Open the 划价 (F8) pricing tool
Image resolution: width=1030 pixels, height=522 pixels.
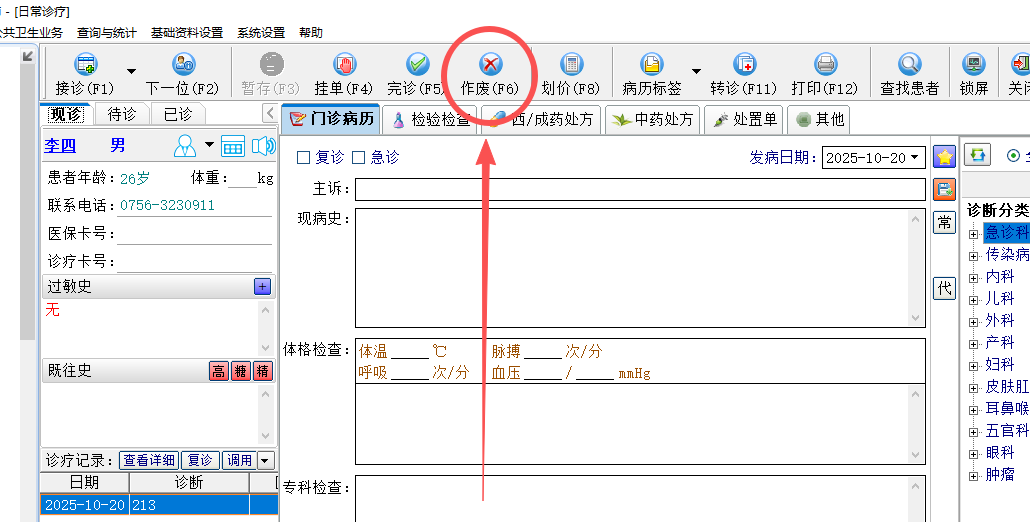click(x=571, y=65)
